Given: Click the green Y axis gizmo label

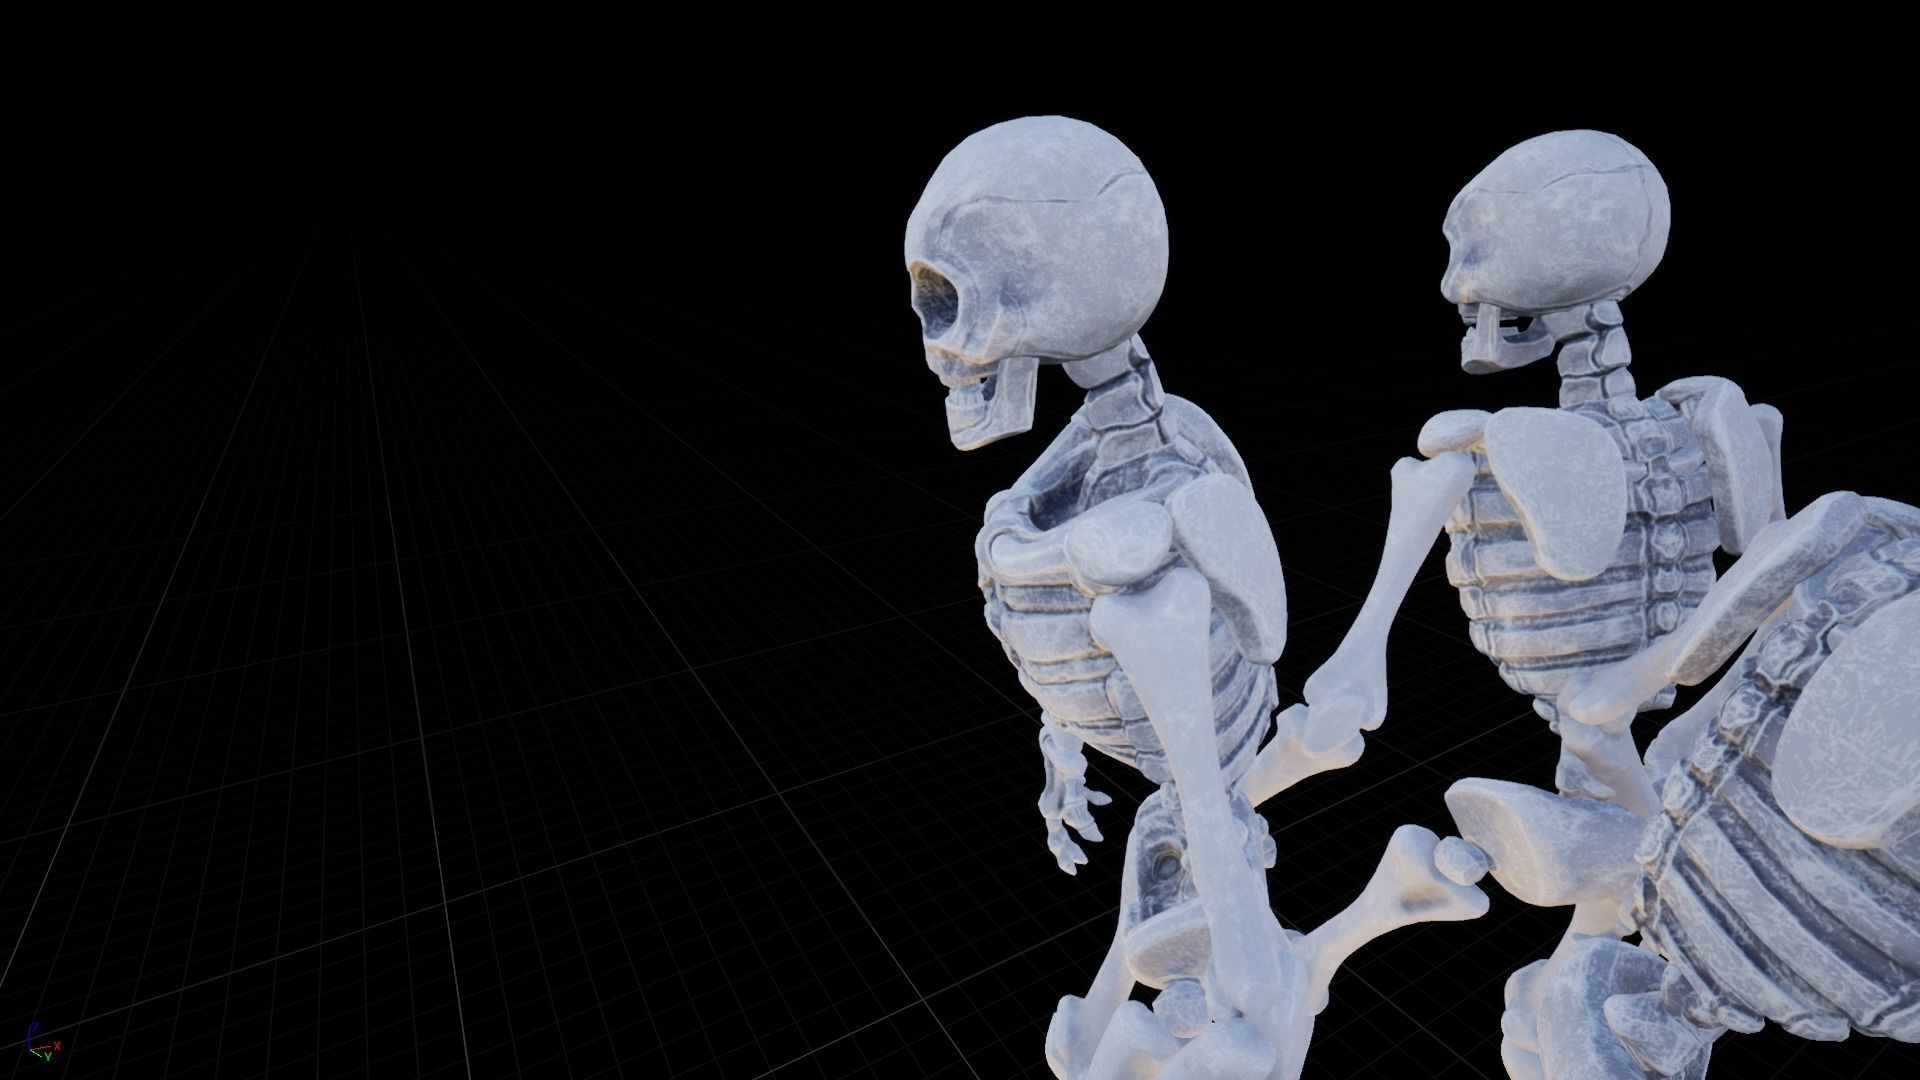Looking at the screenshot, I should click(47, 1057).
